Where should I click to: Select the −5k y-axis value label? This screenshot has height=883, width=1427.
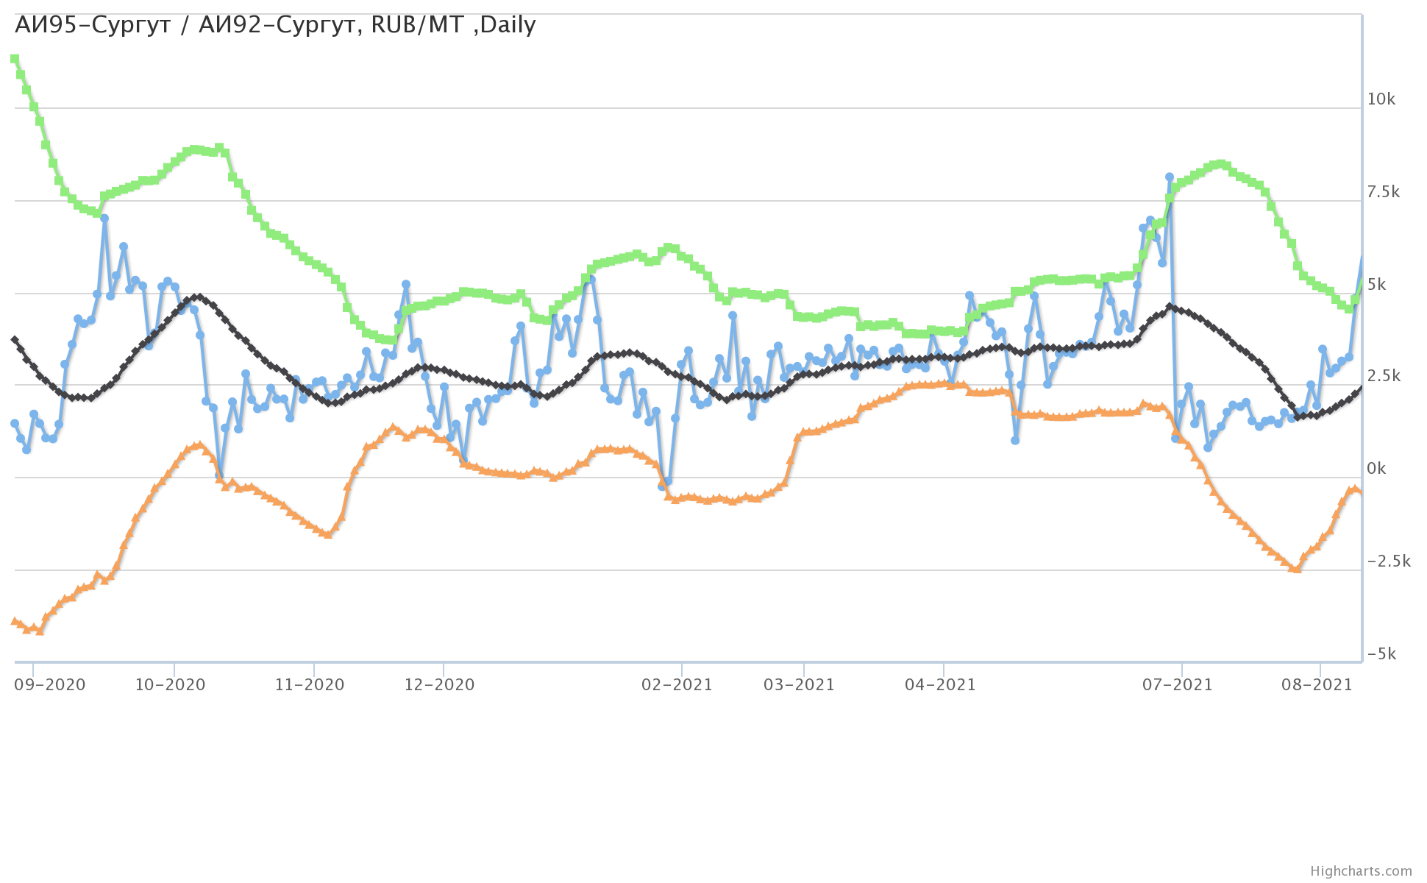(x=1381, y=654)
